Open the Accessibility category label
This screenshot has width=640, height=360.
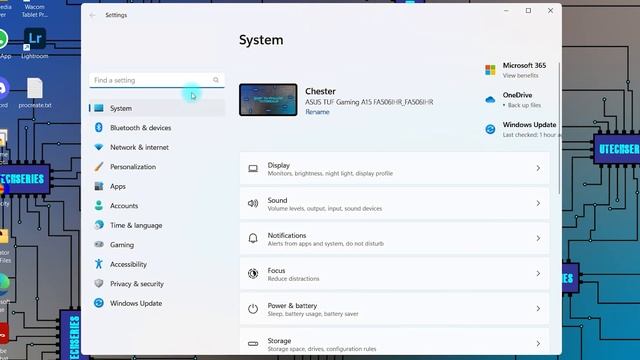pyautogui.click(x=128, y=264)
